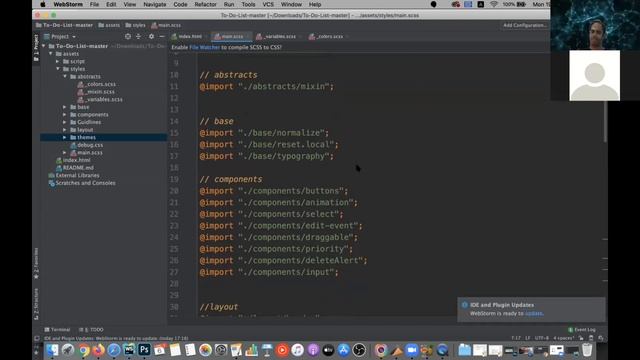Collapse the styles folder arrow
Image resolution: width=640 pixels, height=360 pixels.
pyautogui.click(x=58, y=69)
